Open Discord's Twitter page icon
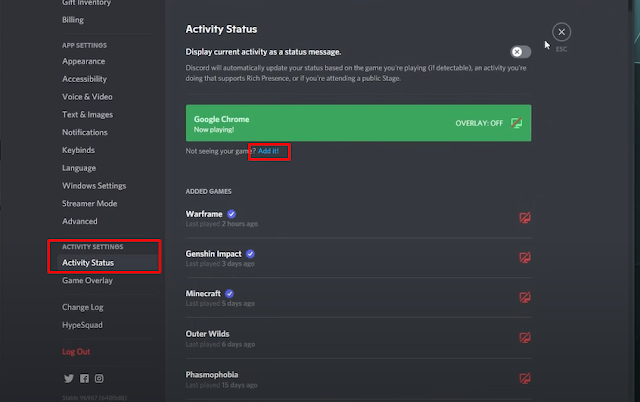Image resolution: width=640 pixels, height=402 pixels. coord(69,378)
